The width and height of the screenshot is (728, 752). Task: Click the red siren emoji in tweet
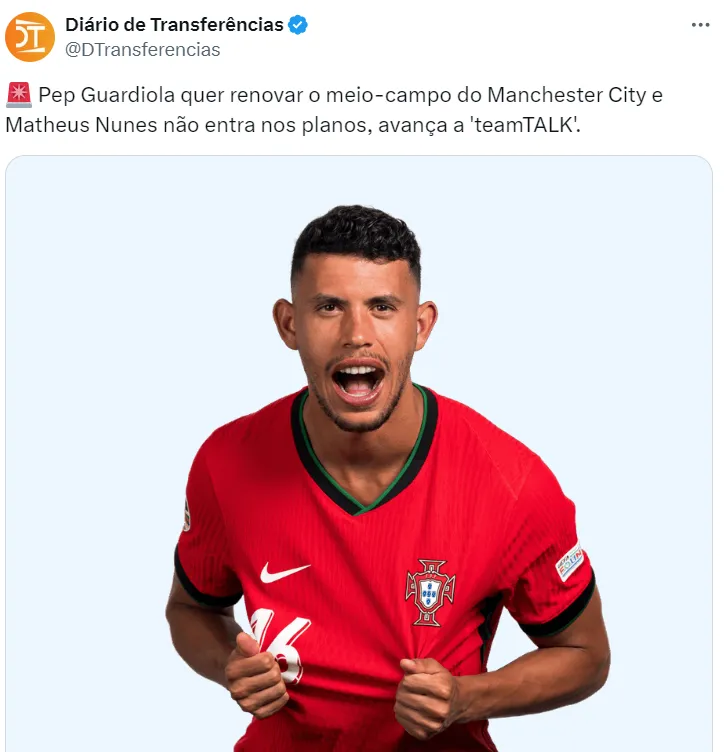tap(19, 94)
